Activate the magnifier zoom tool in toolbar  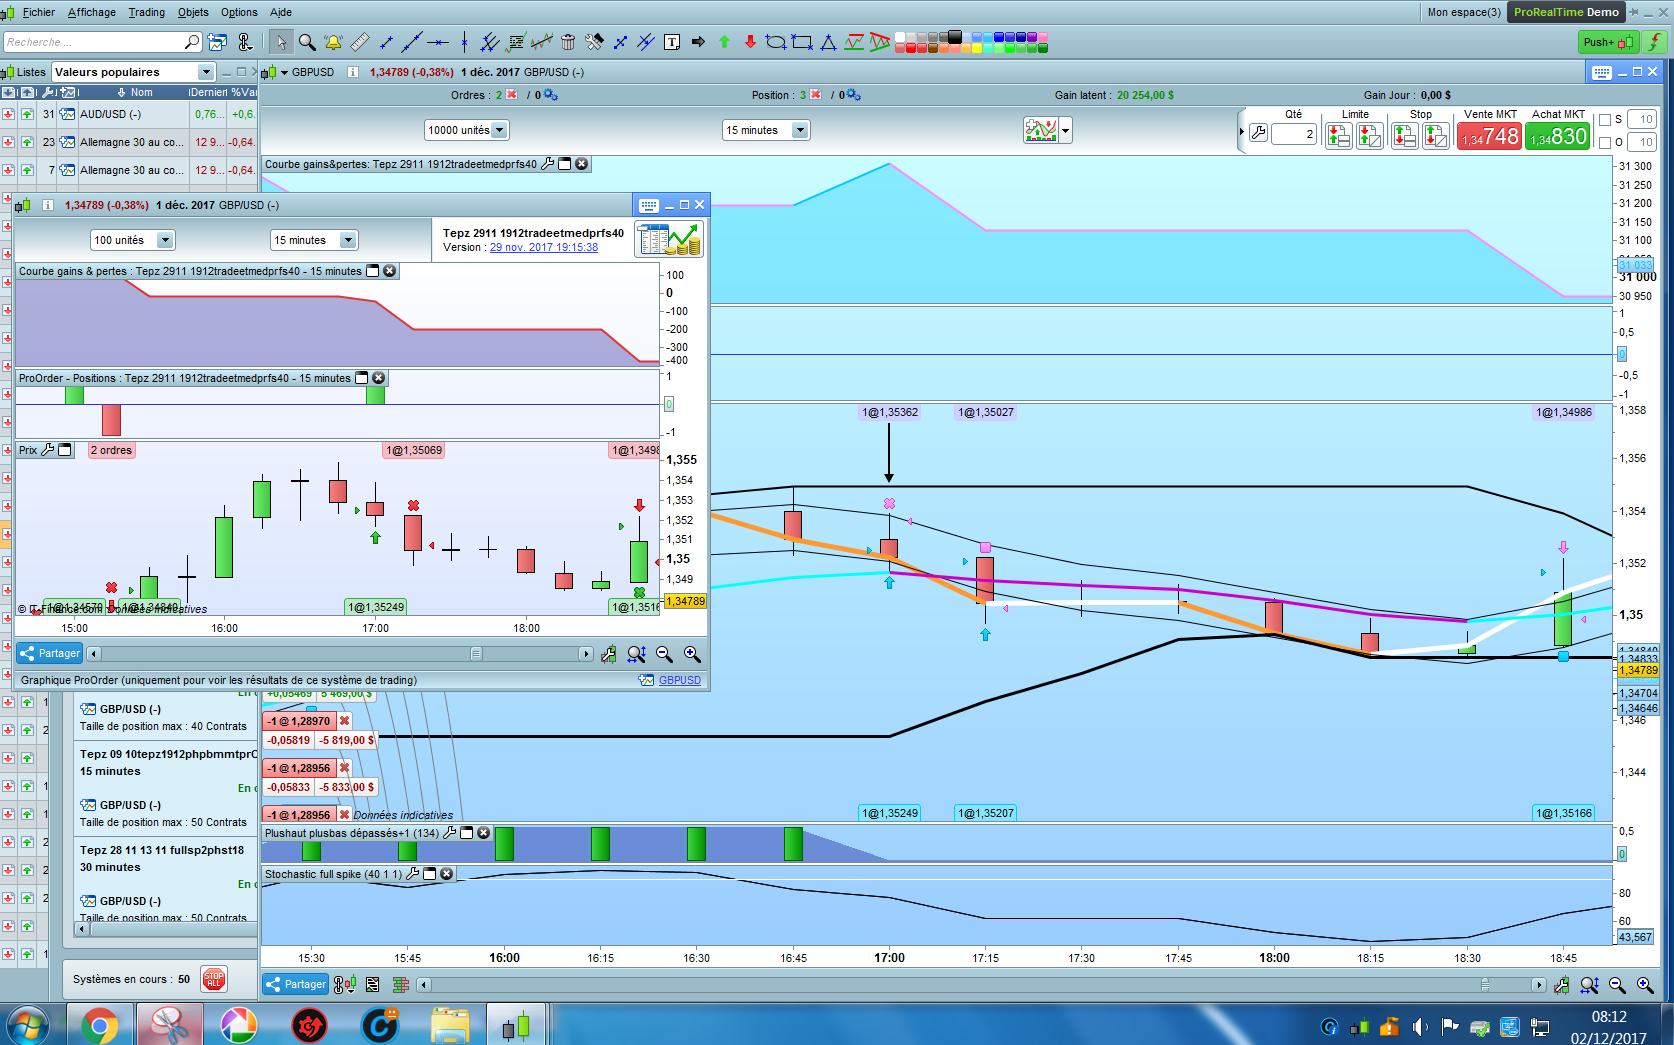point(307,42)
